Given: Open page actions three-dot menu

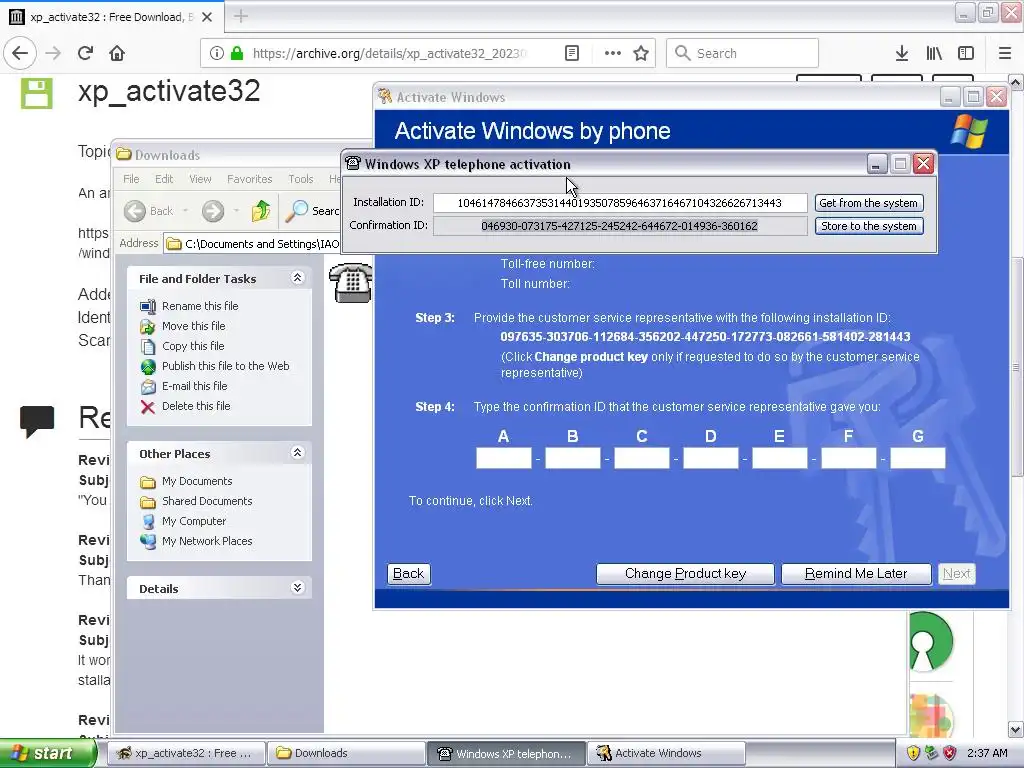Looking at the screenshot, I should click(x=613, y=53).
